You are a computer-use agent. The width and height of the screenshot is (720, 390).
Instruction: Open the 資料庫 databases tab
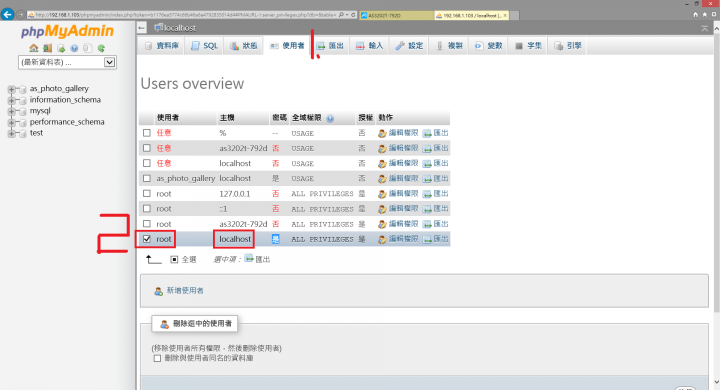162,46
